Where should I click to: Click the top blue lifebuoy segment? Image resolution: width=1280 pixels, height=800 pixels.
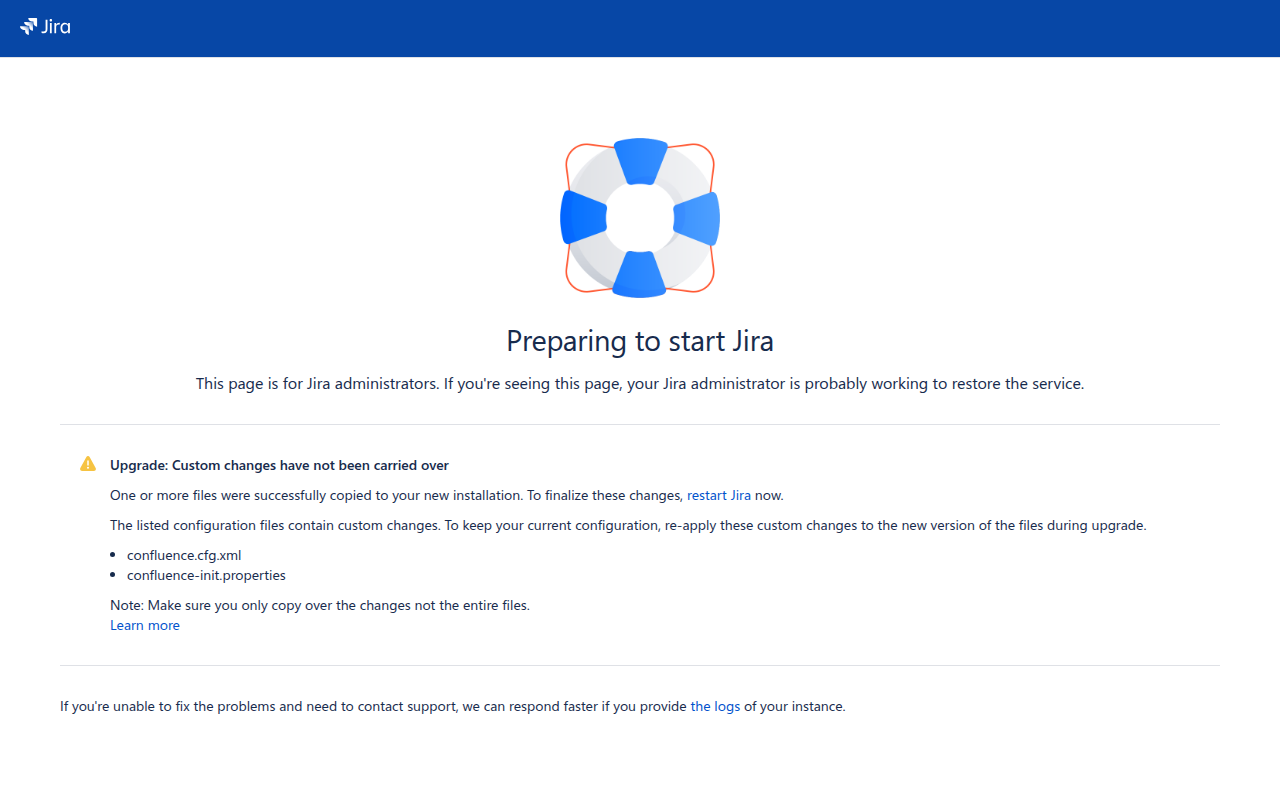640,161
